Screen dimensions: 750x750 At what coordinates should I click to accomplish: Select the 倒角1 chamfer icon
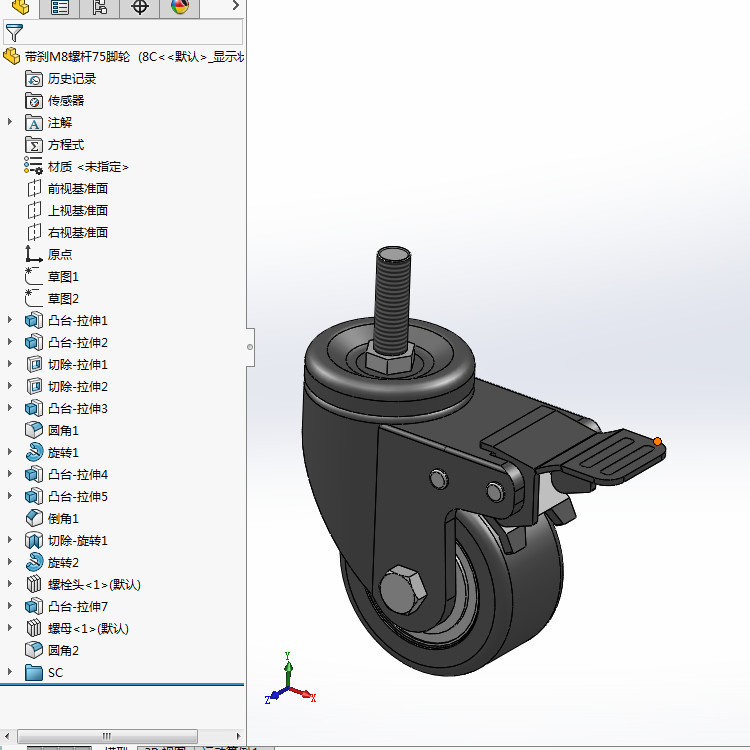(34, 518)
